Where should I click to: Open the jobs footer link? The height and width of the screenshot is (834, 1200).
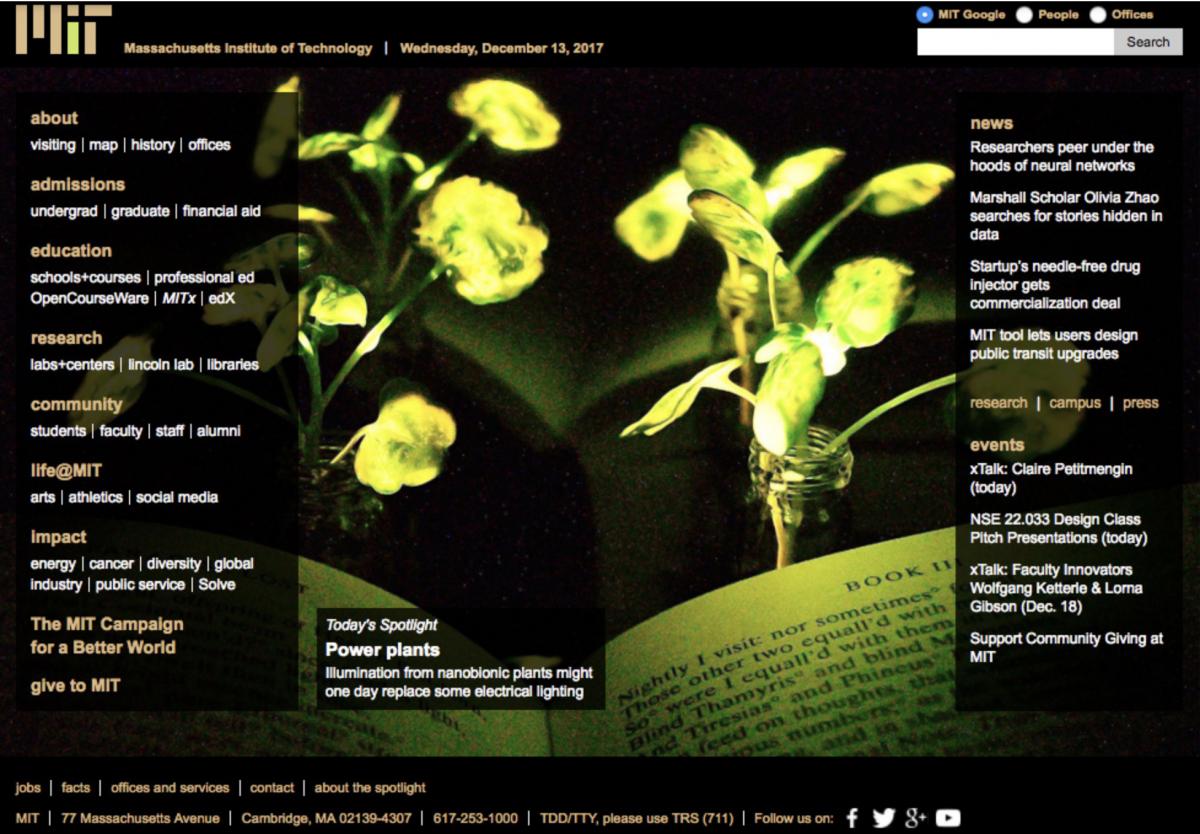[x=28, y=788]
